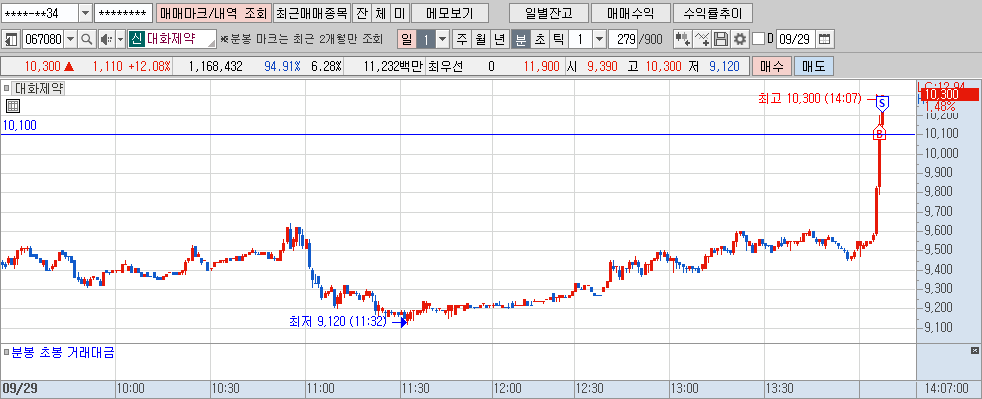Click the speaker sound icon
This screenshot has width=982, height=399.
tap(106, 39)
